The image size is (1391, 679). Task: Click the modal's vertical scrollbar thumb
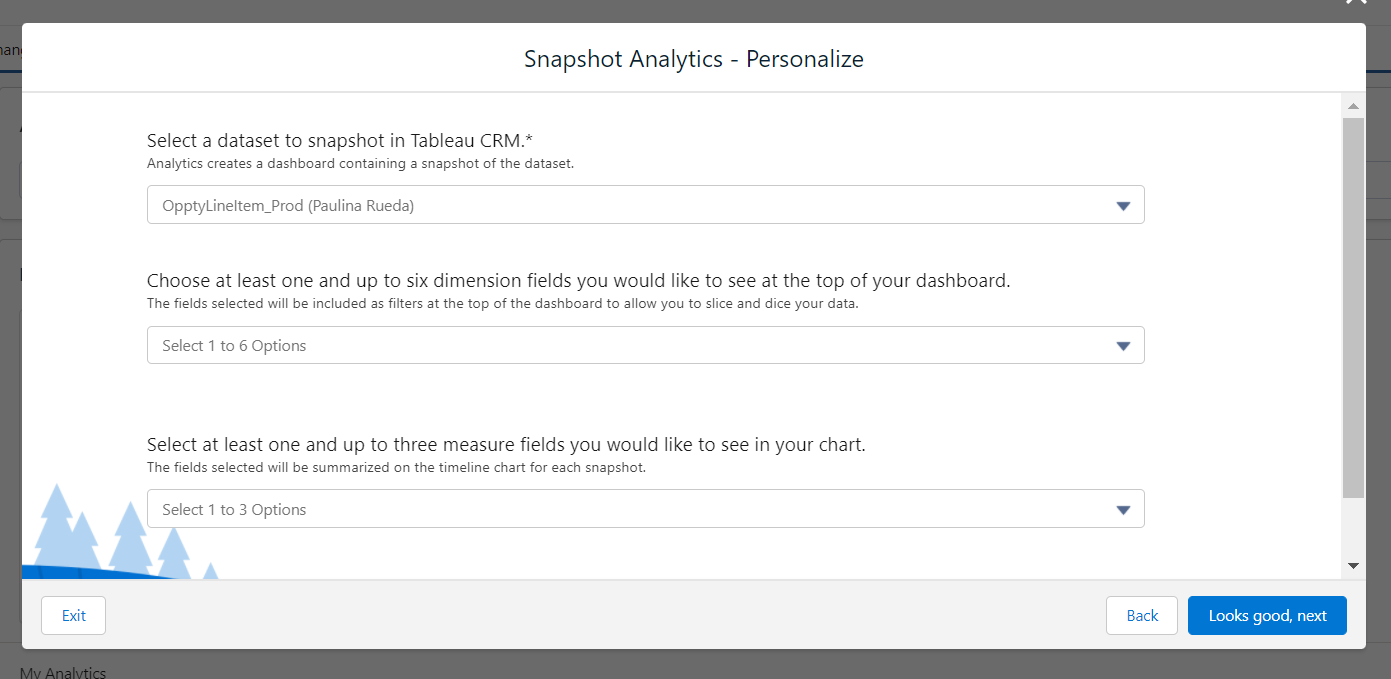click(1353, 307)
